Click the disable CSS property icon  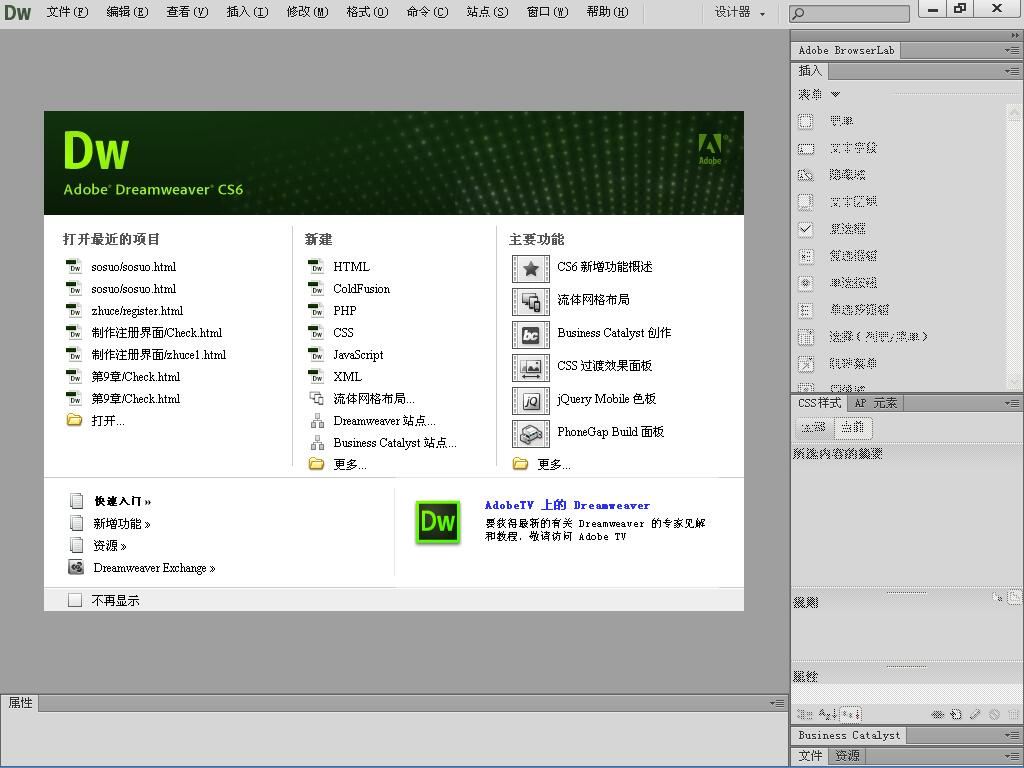pos(994,714)
